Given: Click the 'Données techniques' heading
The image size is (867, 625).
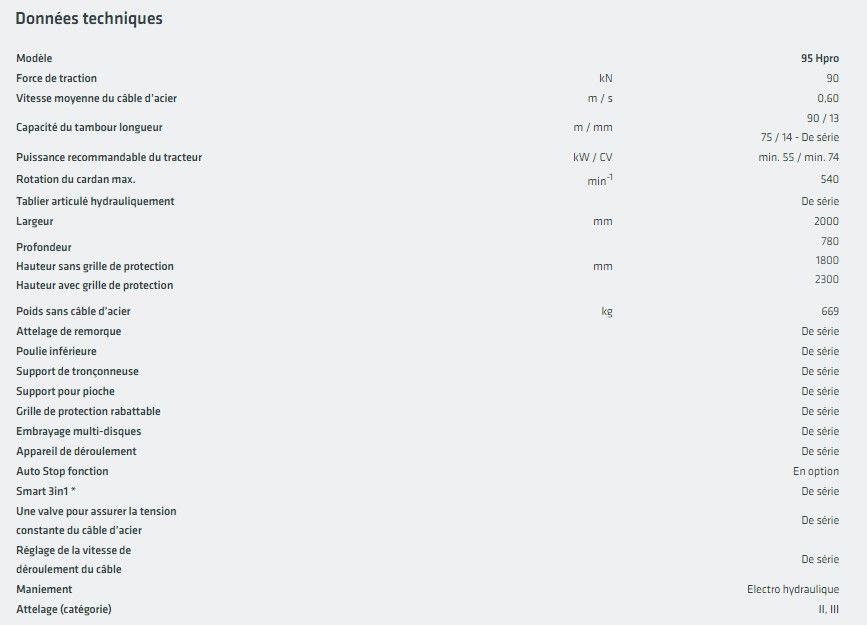Looking at the screenshot, I should 89,19.
